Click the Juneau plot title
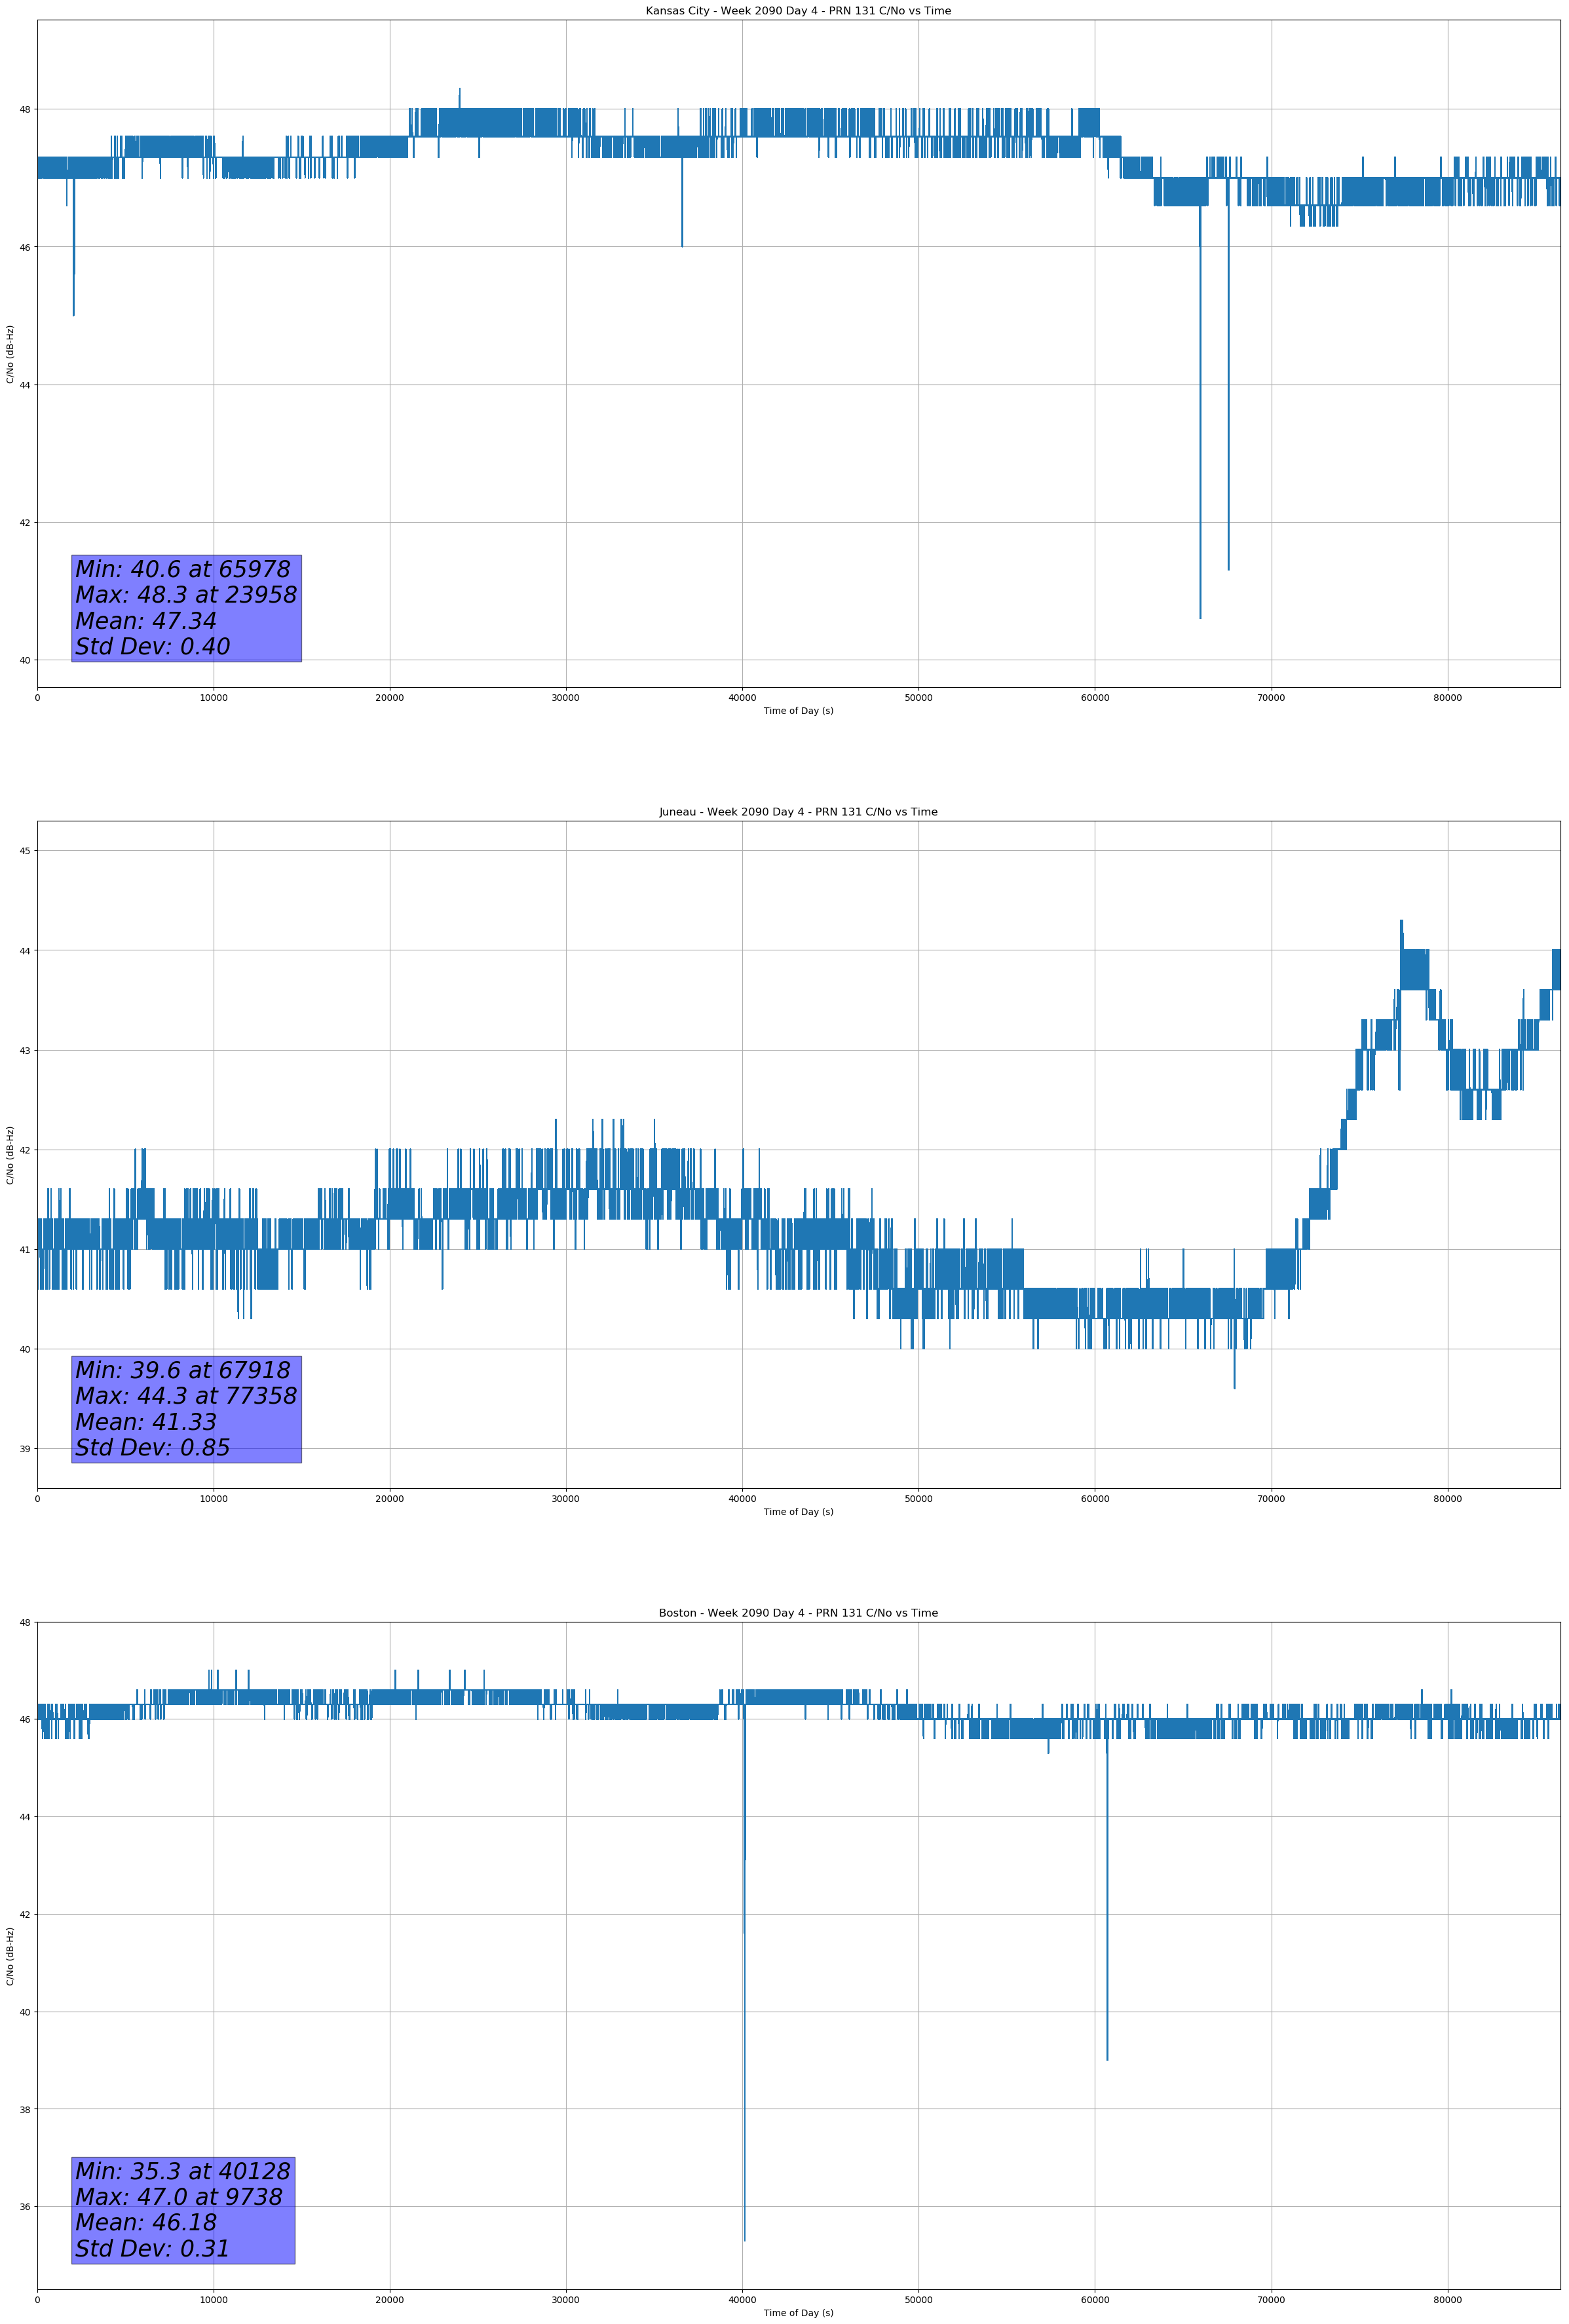This screenshot has height=2324, width=1569. coord(798,812)
